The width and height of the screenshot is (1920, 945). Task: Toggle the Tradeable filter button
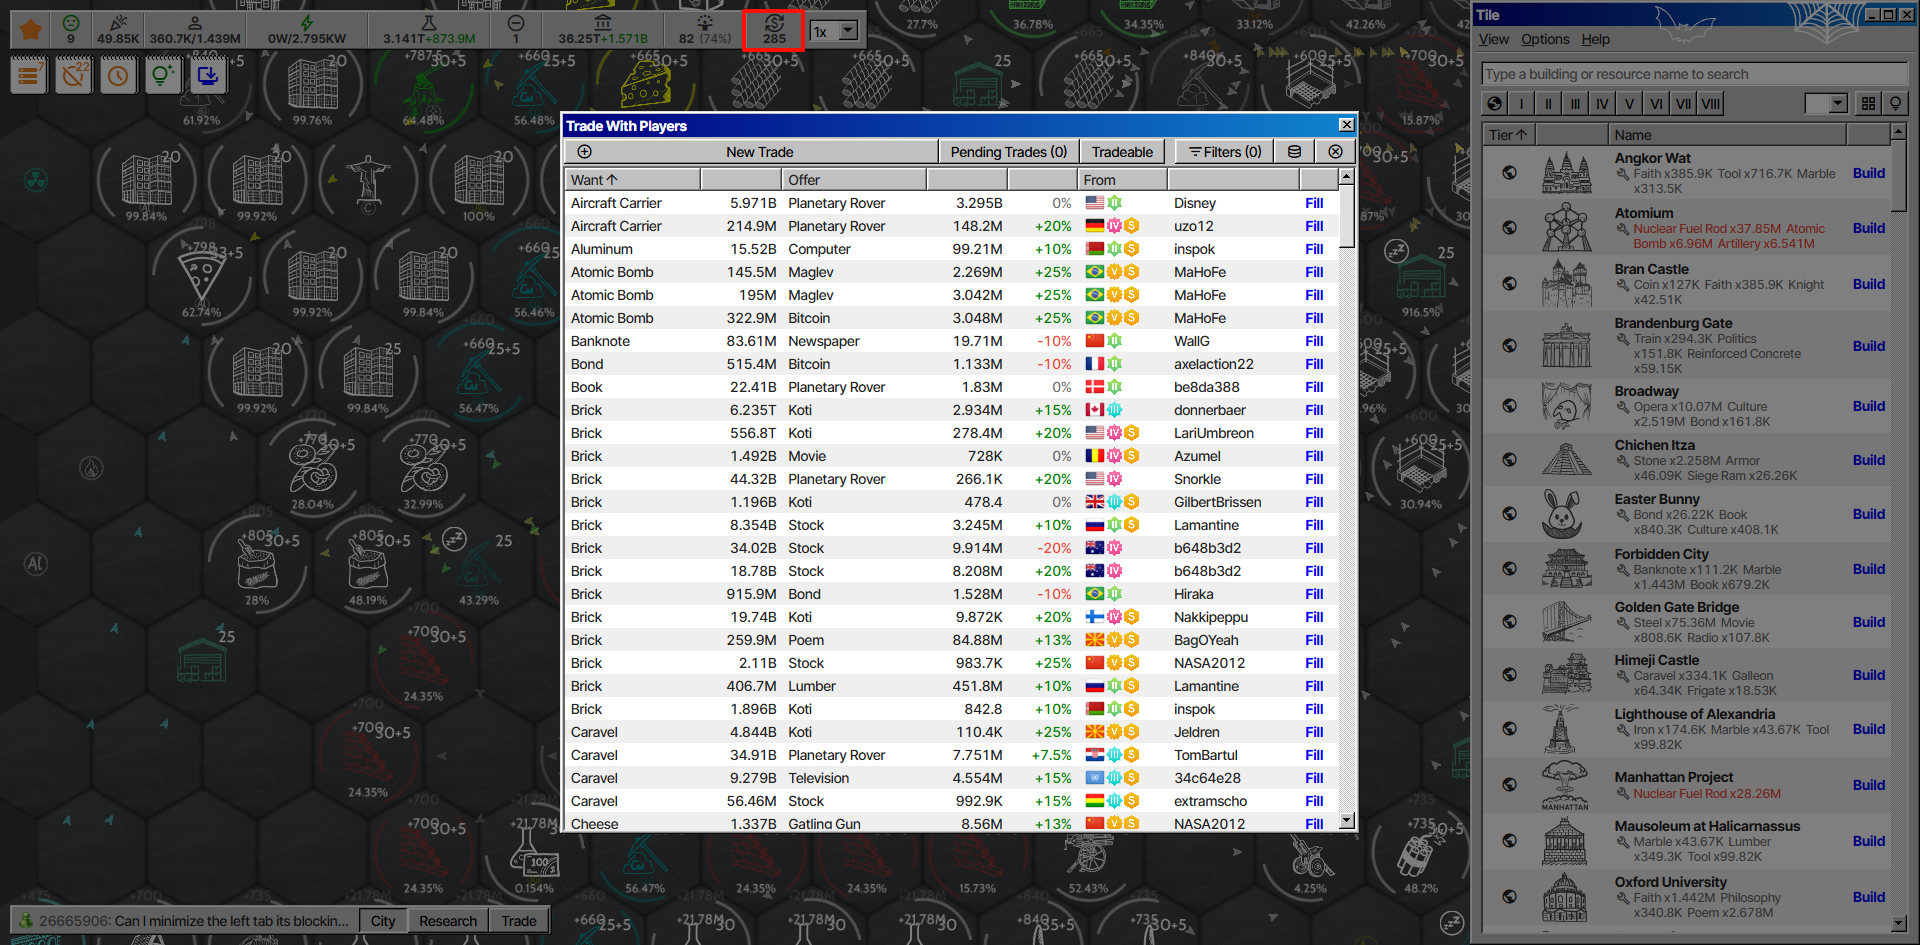[1122, 152]
